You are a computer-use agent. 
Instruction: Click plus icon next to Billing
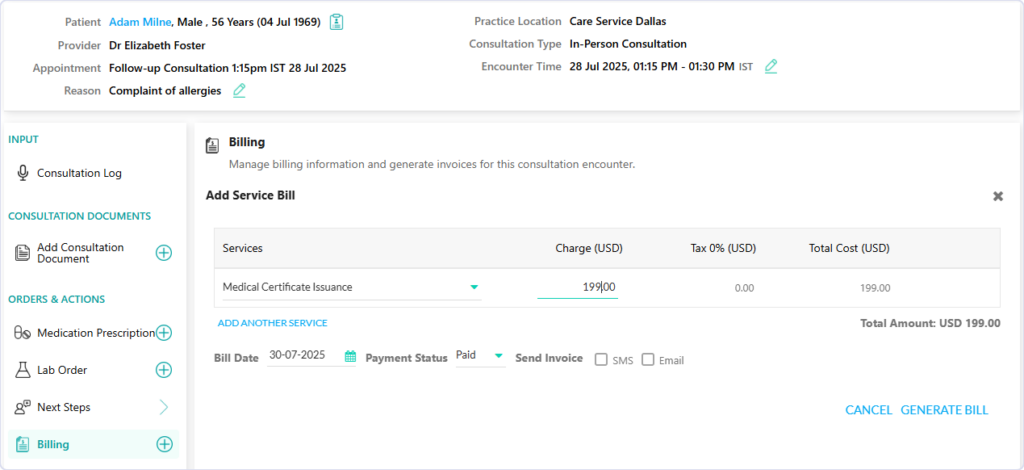pyautogui.click(x=165, y=445)
